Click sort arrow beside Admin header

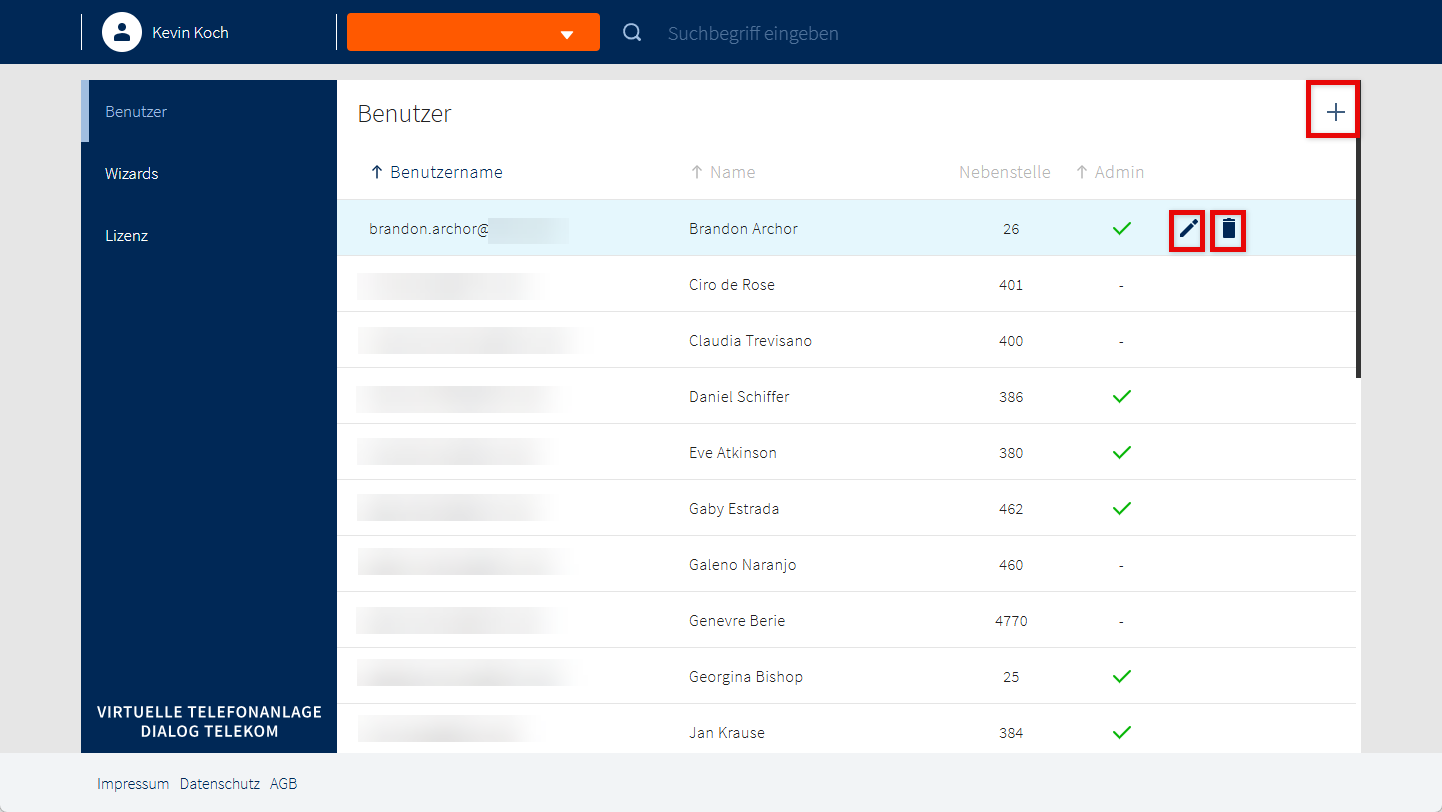(x=1081, y=172)
